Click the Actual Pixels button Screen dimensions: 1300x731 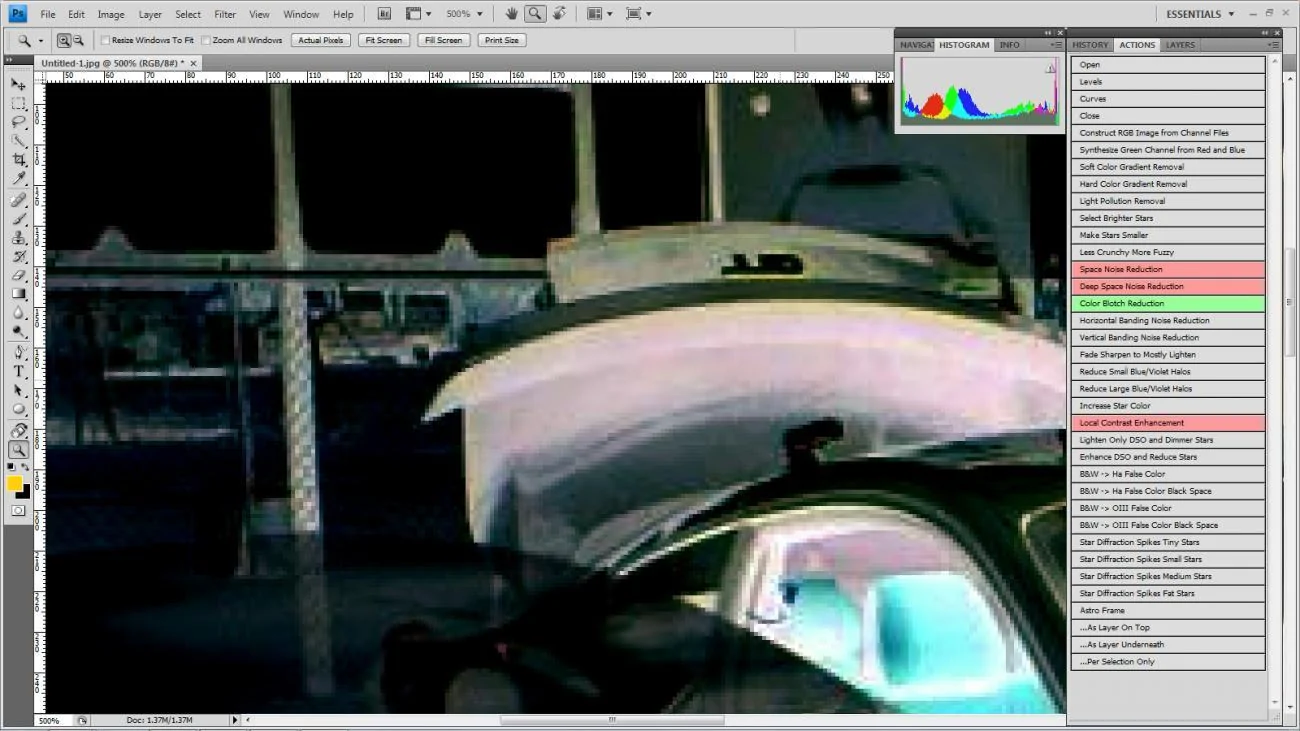(x=321, y=40)
